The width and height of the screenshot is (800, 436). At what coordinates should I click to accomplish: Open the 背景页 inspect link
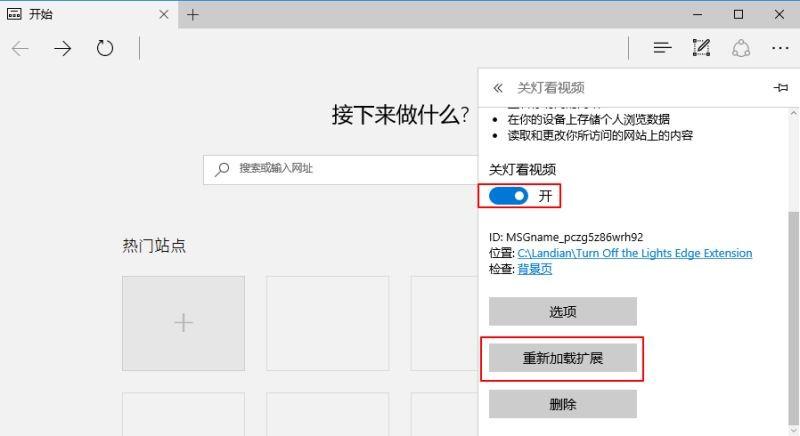click(535, 269)
